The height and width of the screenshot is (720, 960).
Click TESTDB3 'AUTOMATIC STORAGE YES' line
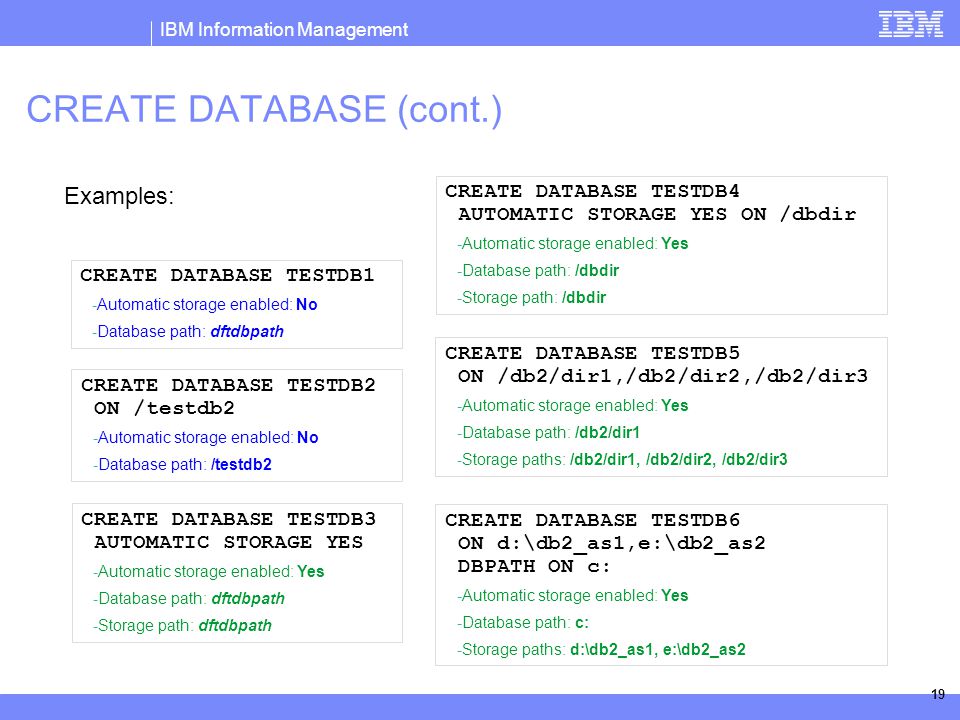click(228, 542)
